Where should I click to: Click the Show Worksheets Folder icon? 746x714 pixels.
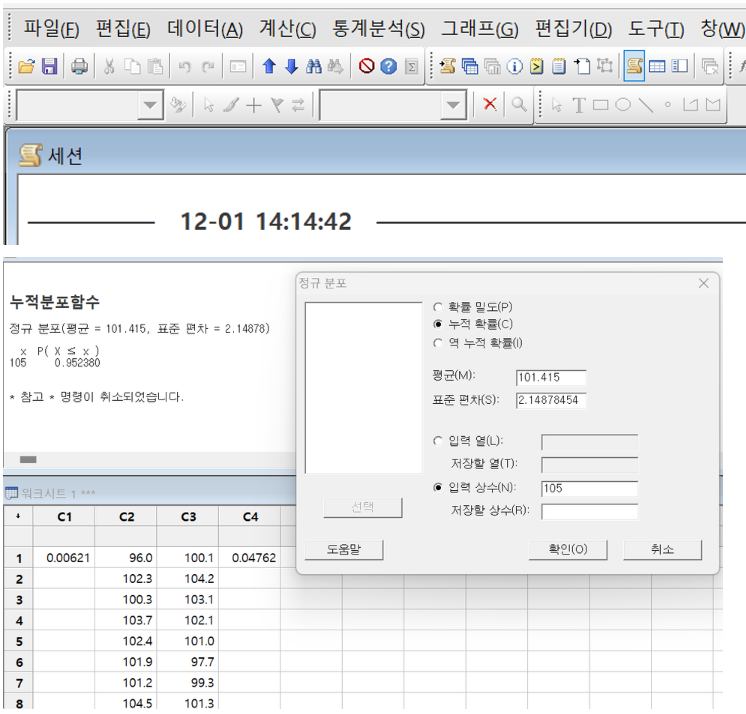(470, 66)
